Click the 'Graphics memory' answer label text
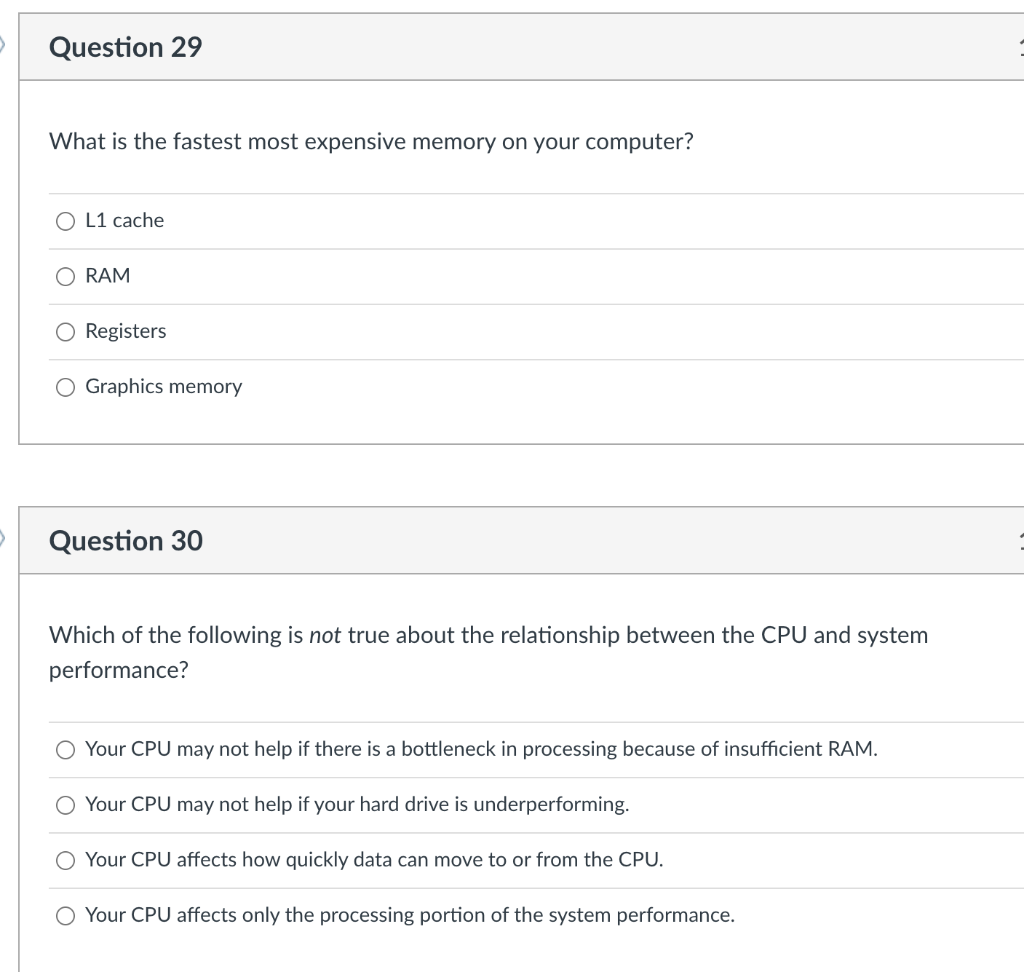 pyautogui.click(x=163, y=387)
